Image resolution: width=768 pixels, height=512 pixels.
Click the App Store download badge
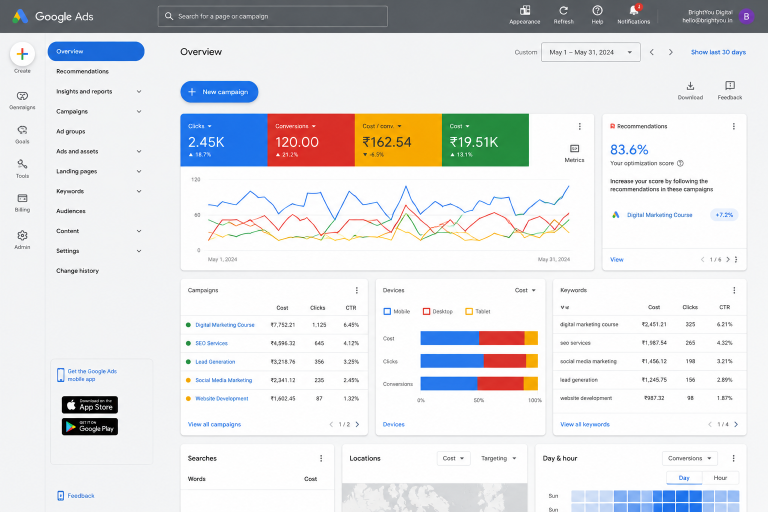[x=90, y=405]
